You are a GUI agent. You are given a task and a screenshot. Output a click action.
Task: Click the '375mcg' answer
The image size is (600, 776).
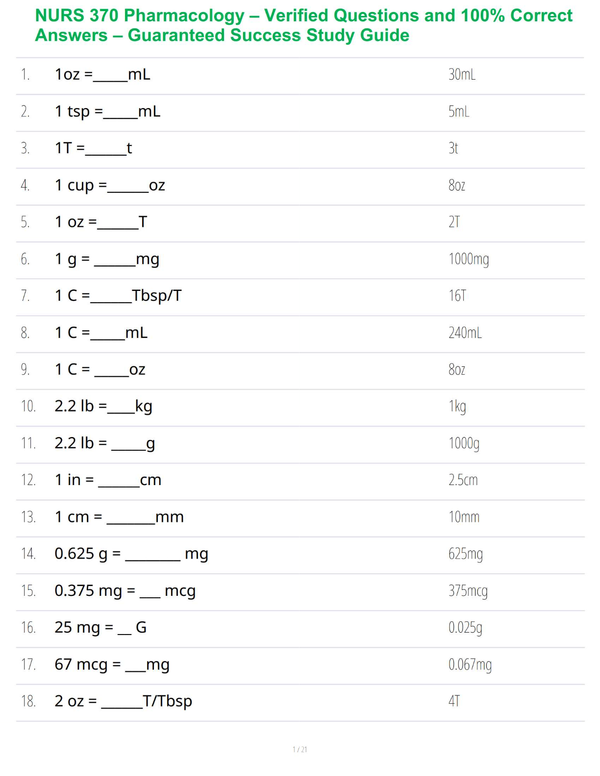(468, 591)
